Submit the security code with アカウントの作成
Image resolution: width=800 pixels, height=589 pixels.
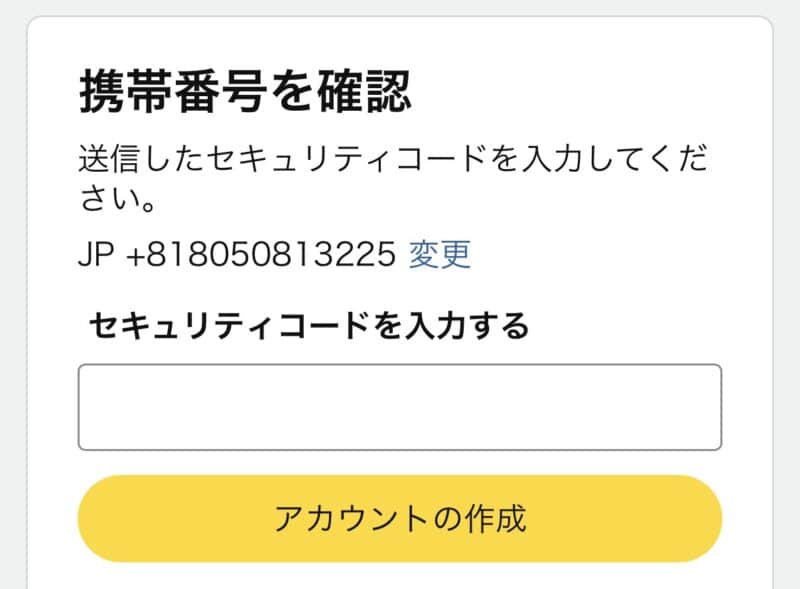point(400,518)
